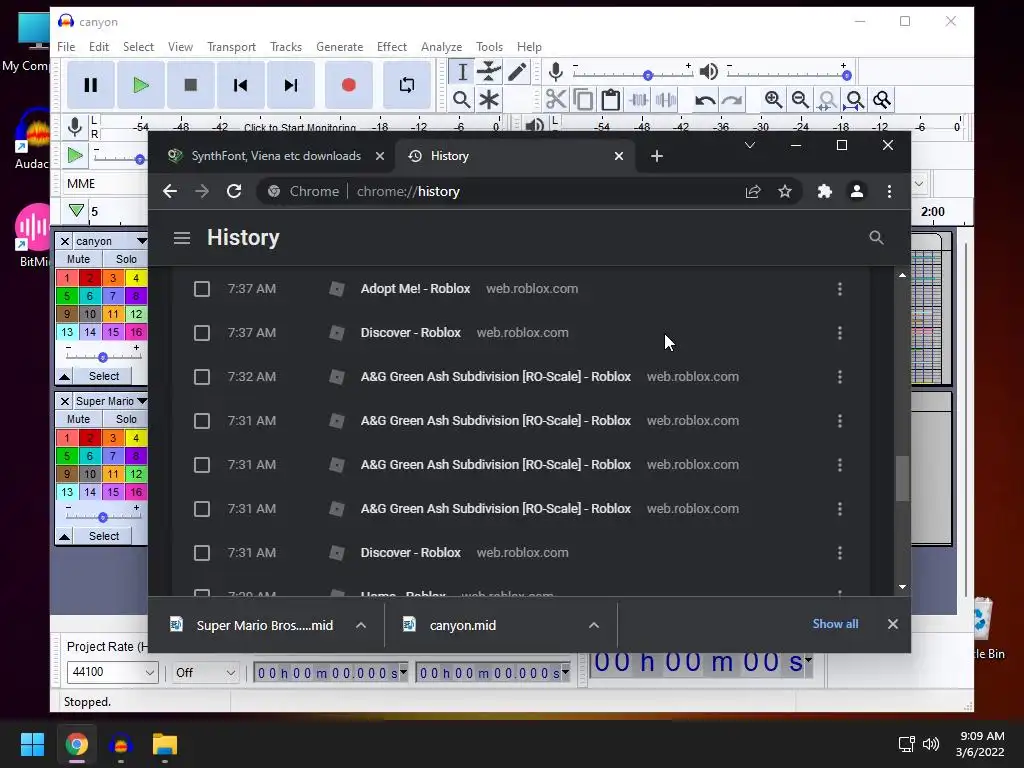Screen dimensions: 1024x768
Task: Toggle MIDI channel 1 on canyon track
Action: click(x=67, y=278)
